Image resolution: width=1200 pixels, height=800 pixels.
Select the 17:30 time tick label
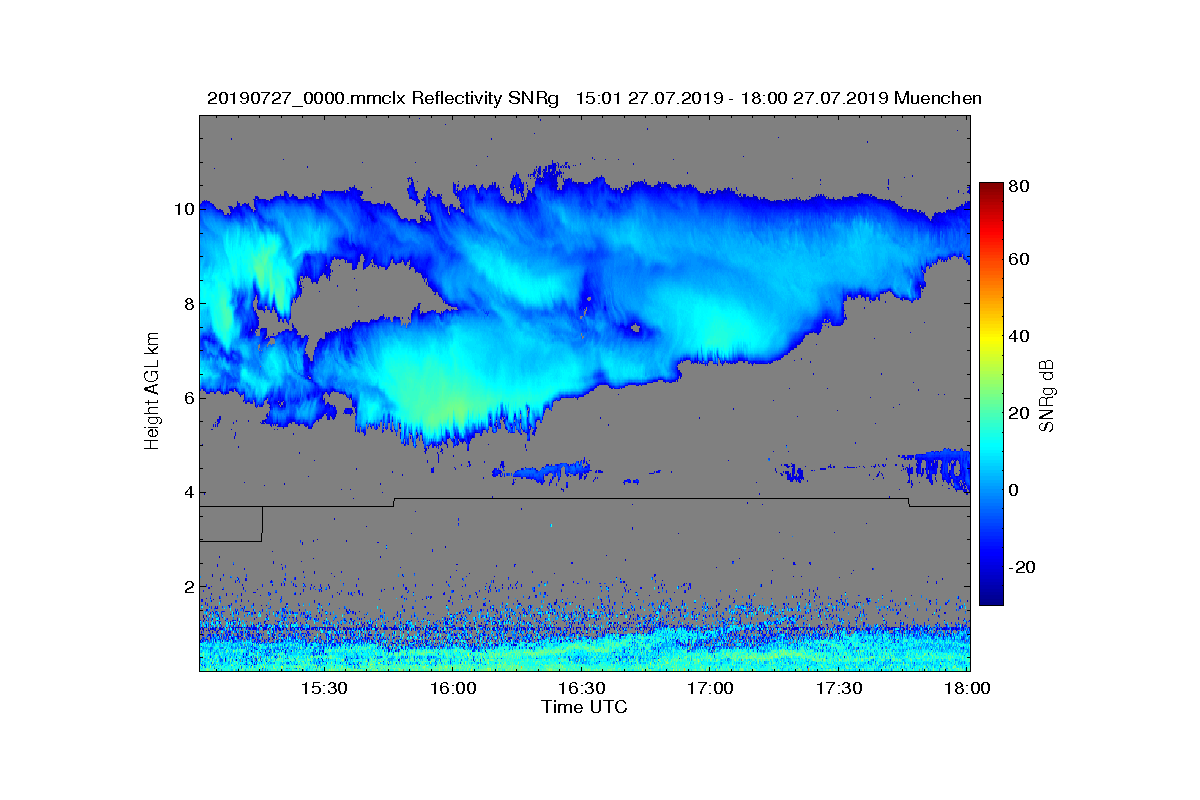[840, 689]
